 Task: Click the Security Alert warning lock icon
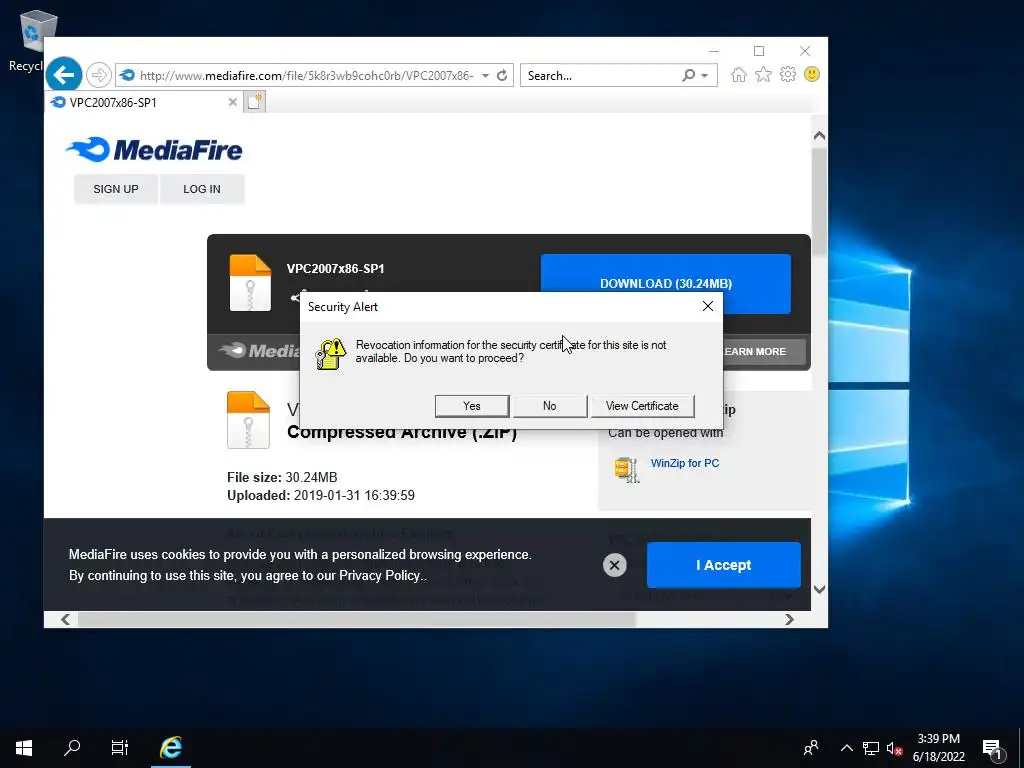tap(330, 354)
